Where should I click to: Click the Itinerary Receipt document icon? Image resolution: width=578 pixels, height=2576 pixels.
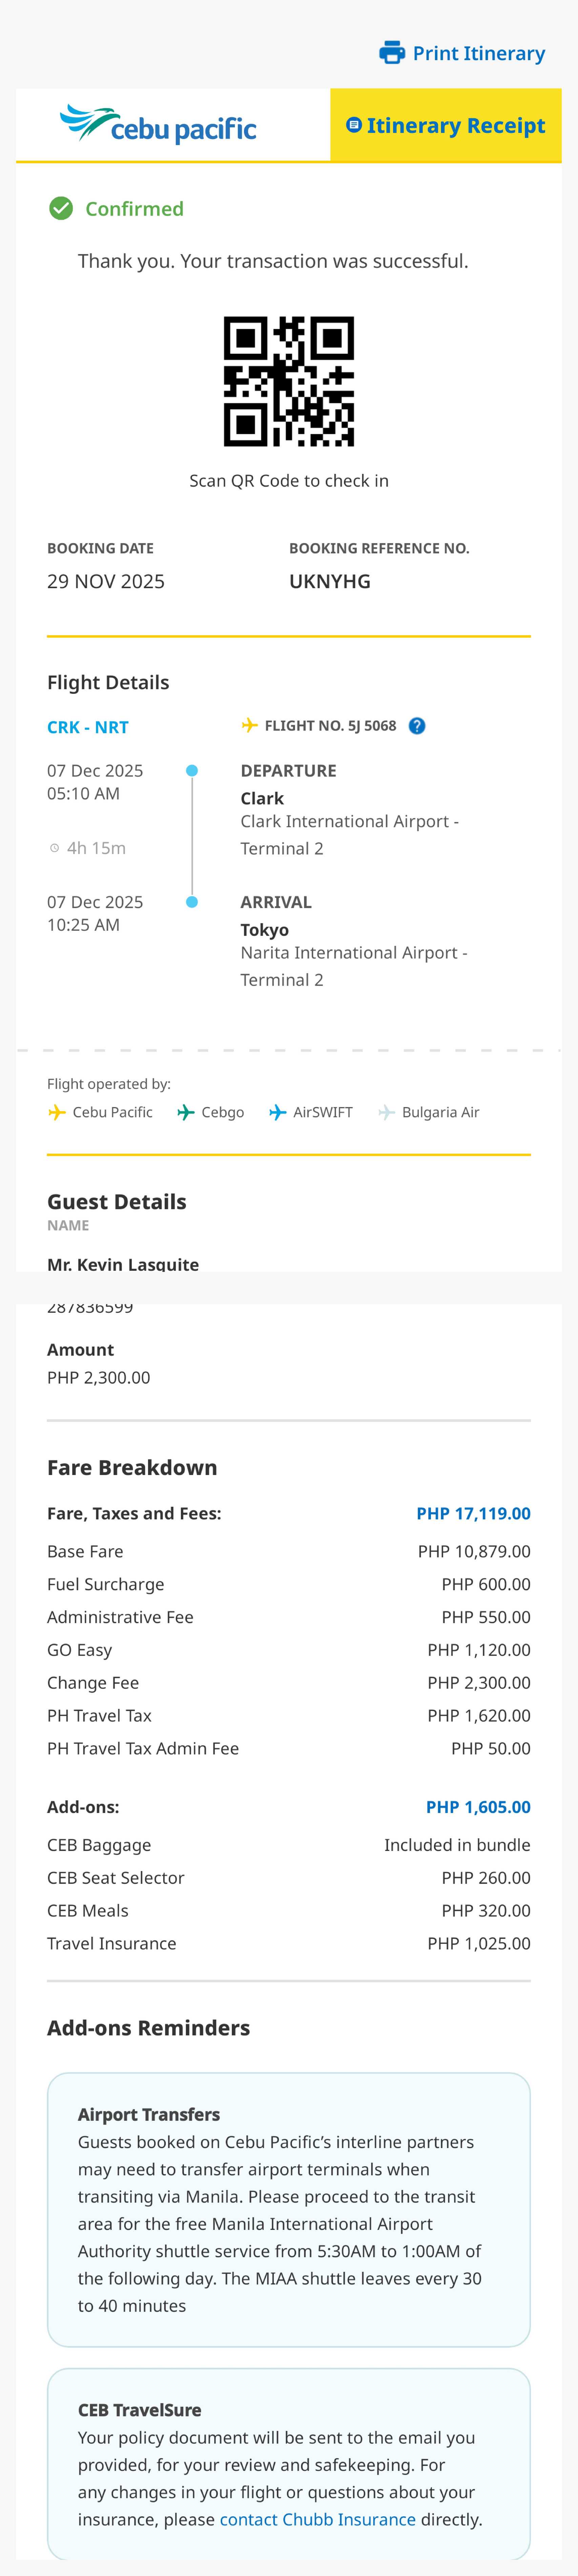(353, 125)
